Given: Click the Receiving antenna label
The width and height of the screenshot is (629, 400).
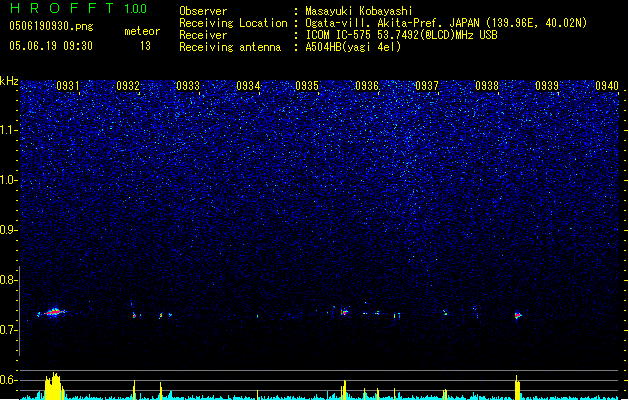Looking at the screenshot, I should click(230, 47).
